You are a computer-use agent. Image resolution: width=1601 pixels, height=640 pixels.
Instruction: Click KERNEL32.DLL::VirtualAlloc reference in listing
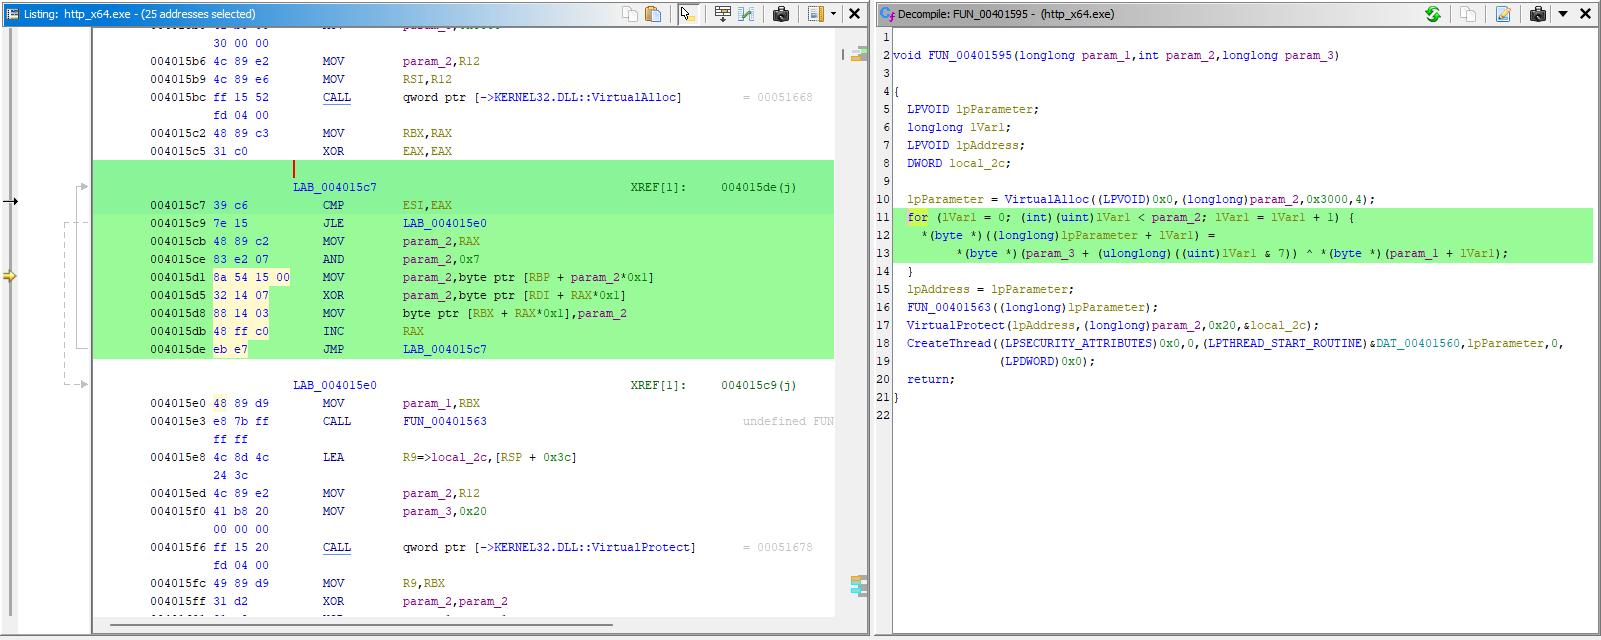587,97
